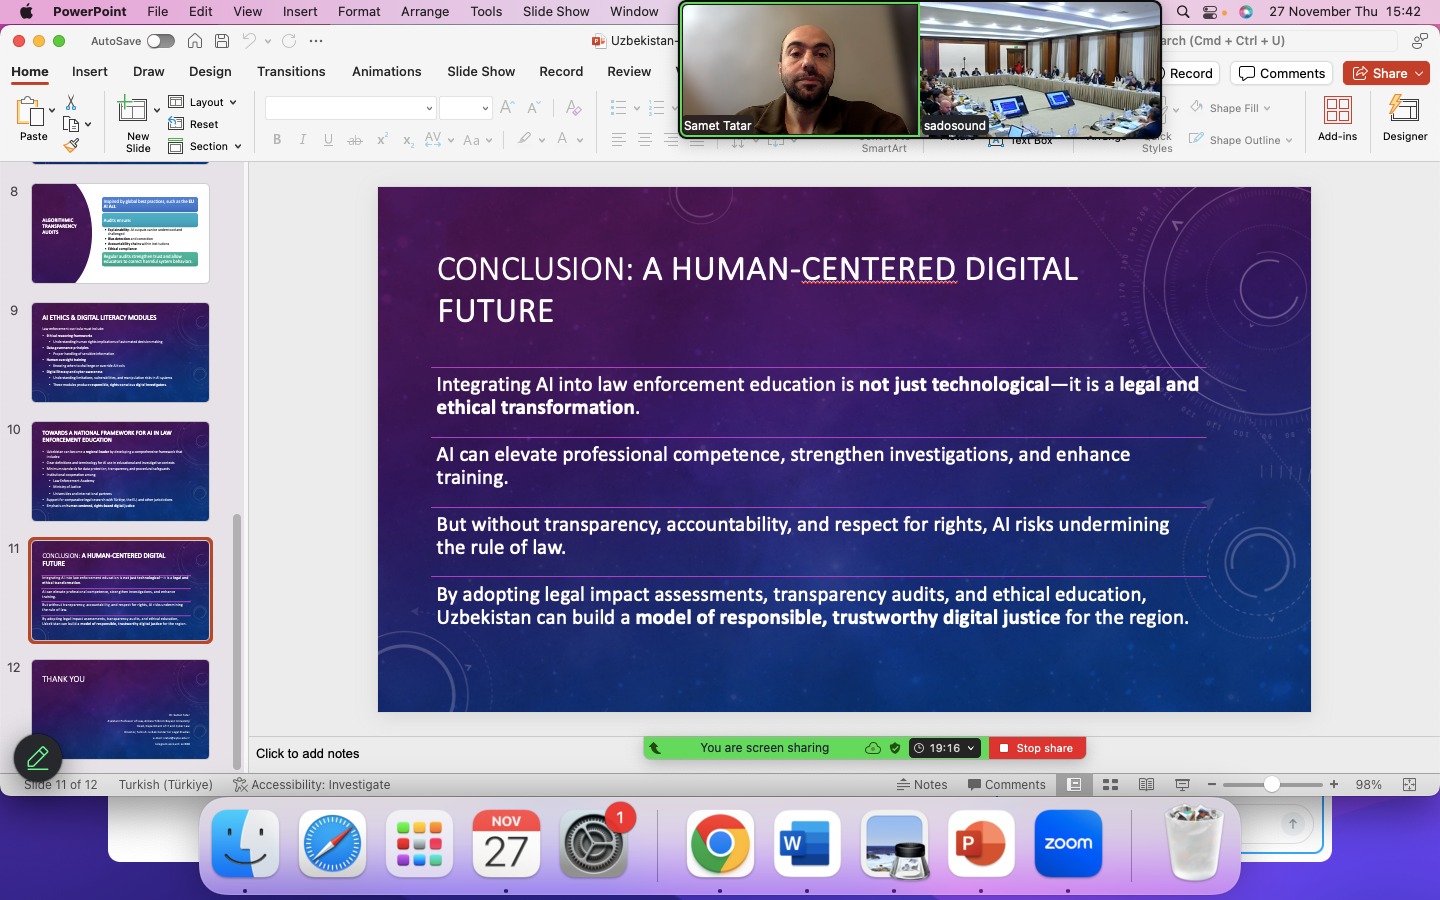This screenshot has height=900, width=1440.
Task: Toggle the Notes pane button
Action: 922,785
